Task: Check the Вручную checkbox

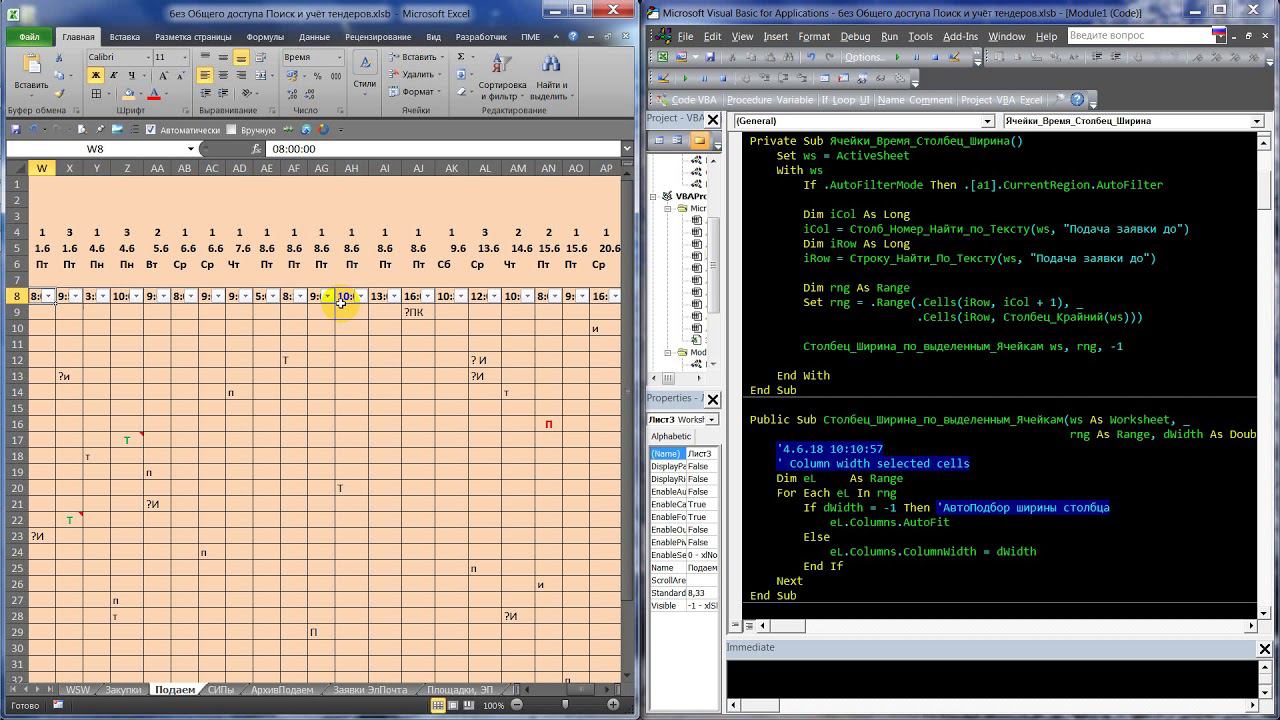Action: [232, 130]
